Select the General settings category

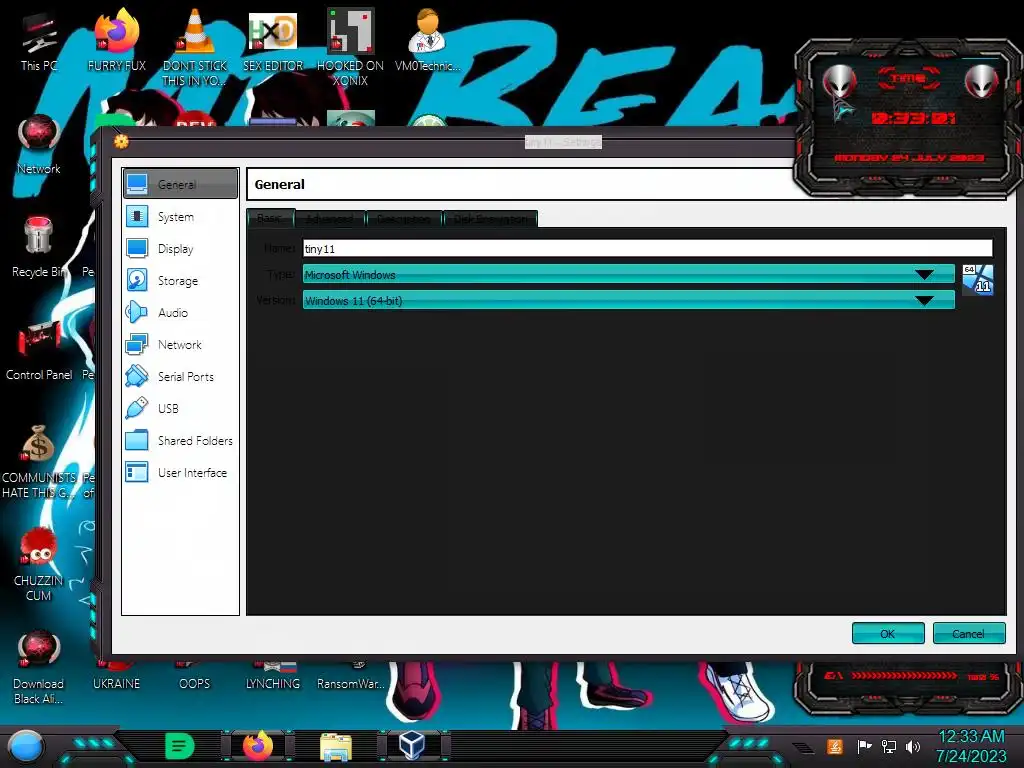point(180,184)
